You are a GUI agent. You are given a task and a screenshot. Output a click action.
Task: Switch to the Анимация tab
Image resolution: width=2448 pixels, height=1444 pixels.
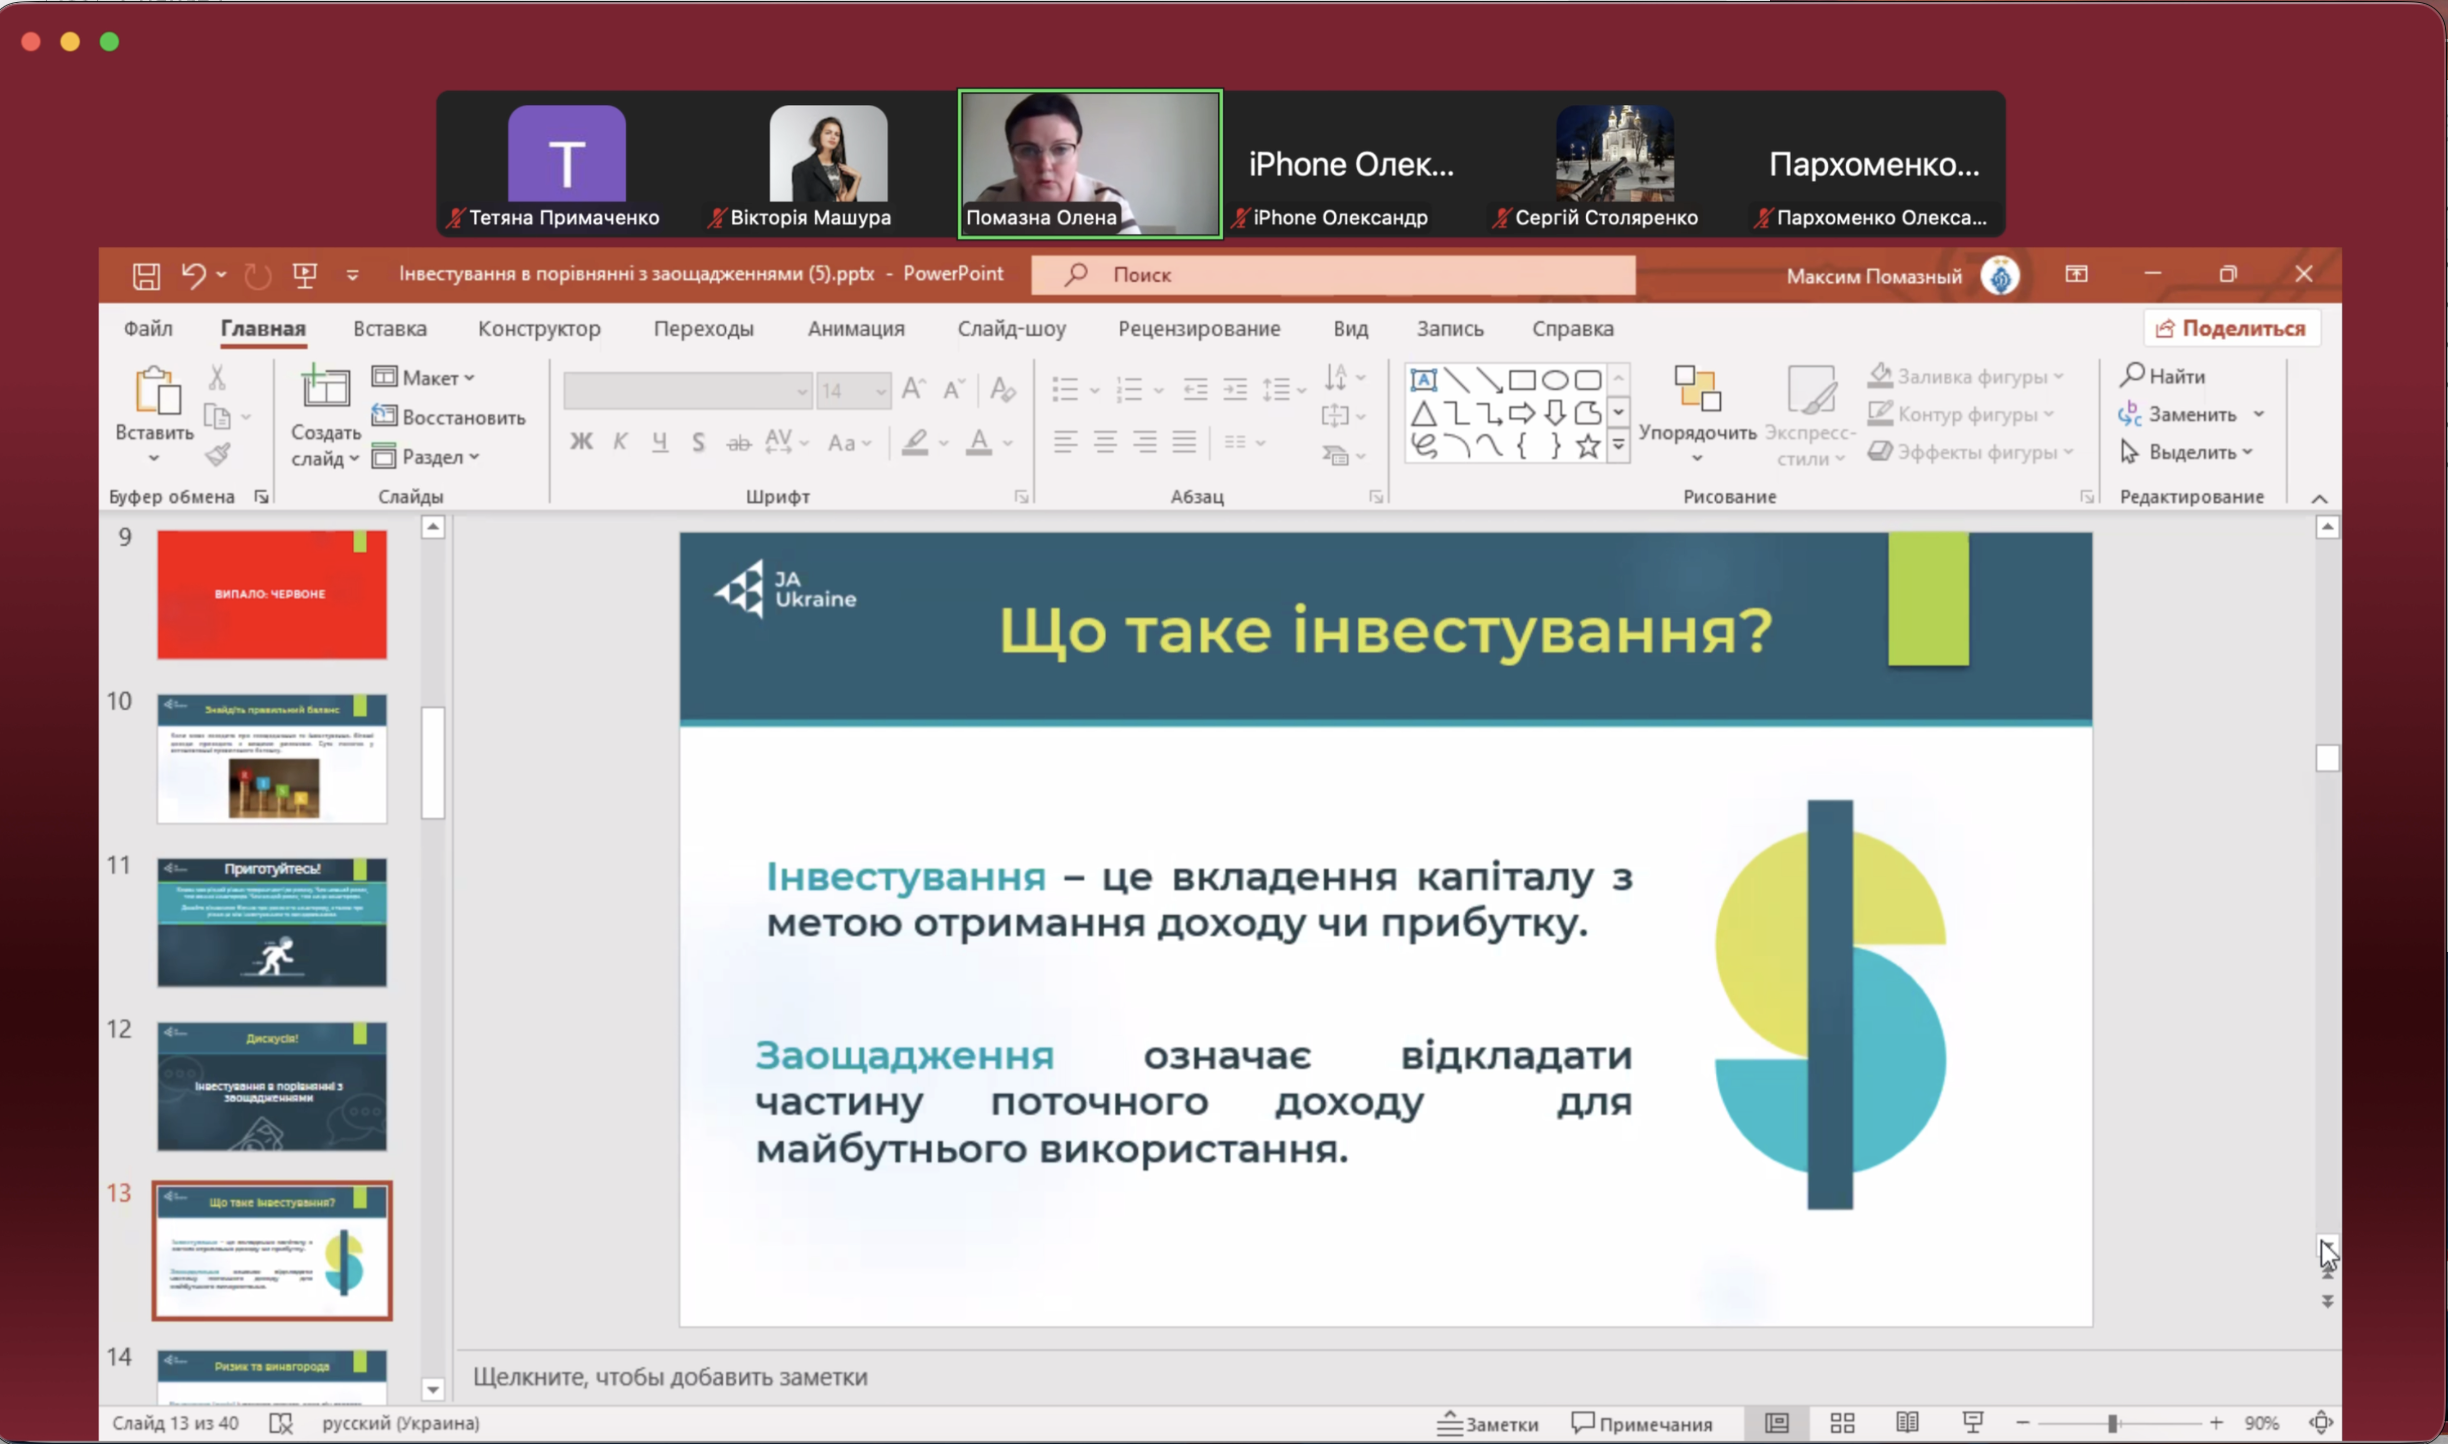click(855, 328)
